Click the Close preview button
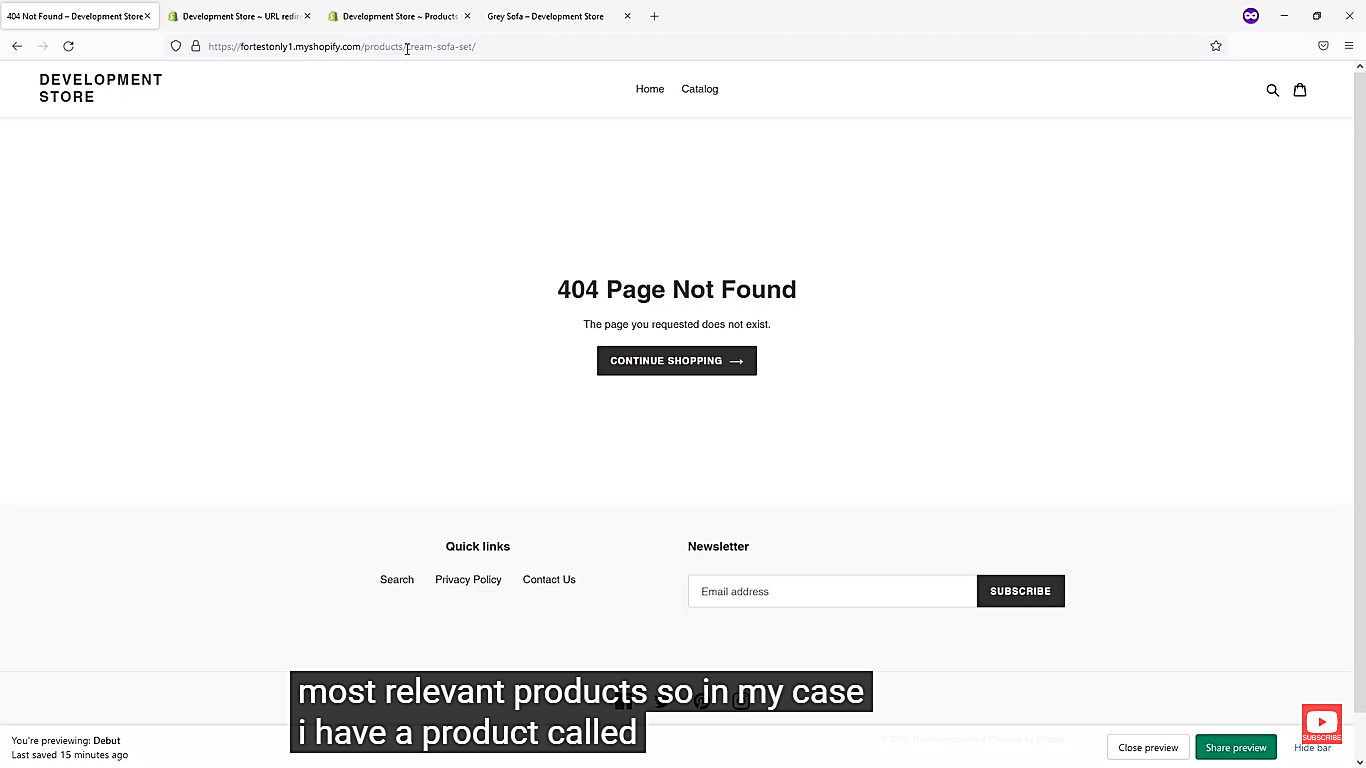This screenshot has width=1366, height=768. [1148, 748]
